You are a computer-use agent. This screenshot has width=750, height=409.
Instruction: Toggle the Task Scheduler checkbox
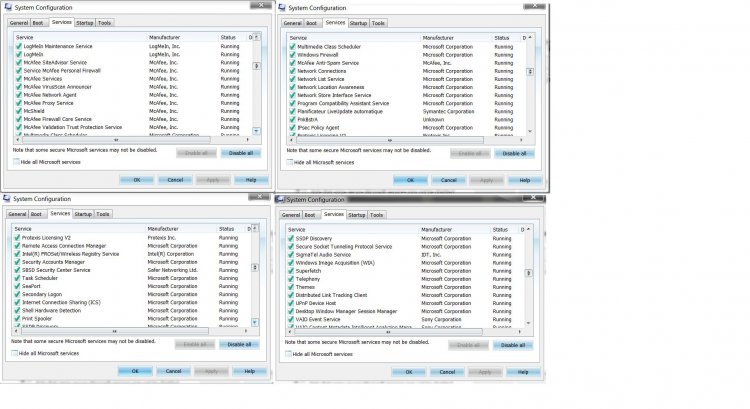click(17, 278)
